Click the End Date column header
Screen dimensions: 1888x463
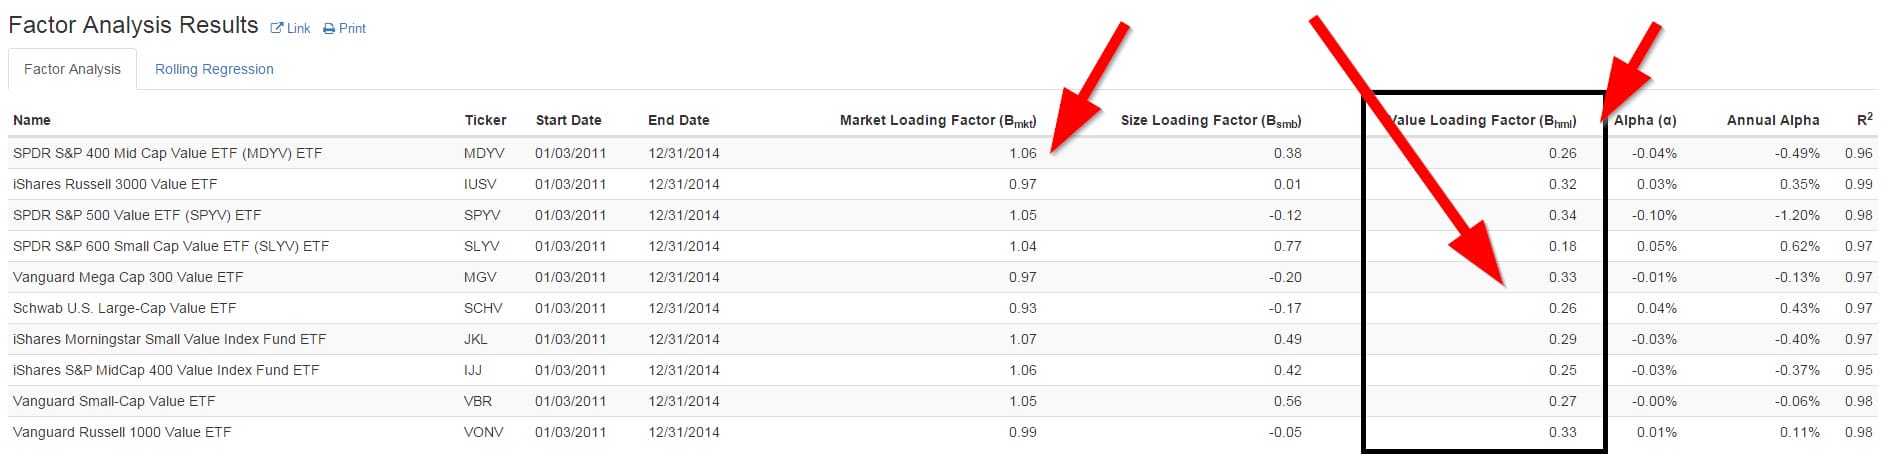[678, 120]
